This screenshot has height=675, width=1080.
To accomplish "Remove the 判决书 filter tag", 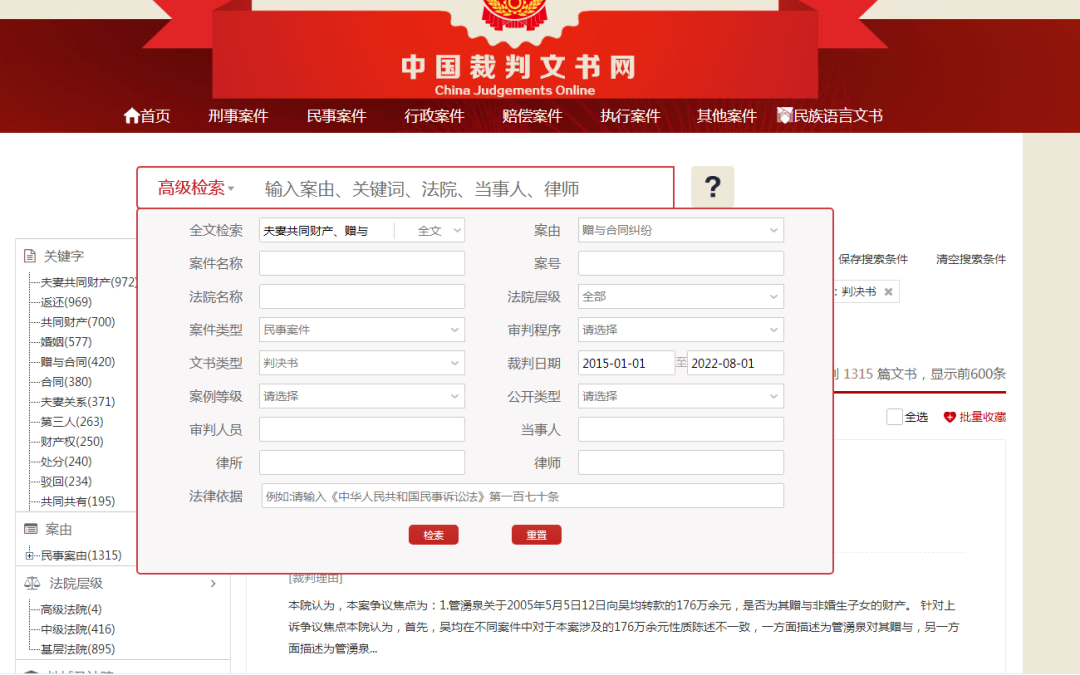I will pyautogui.click(x=889, y=292).
